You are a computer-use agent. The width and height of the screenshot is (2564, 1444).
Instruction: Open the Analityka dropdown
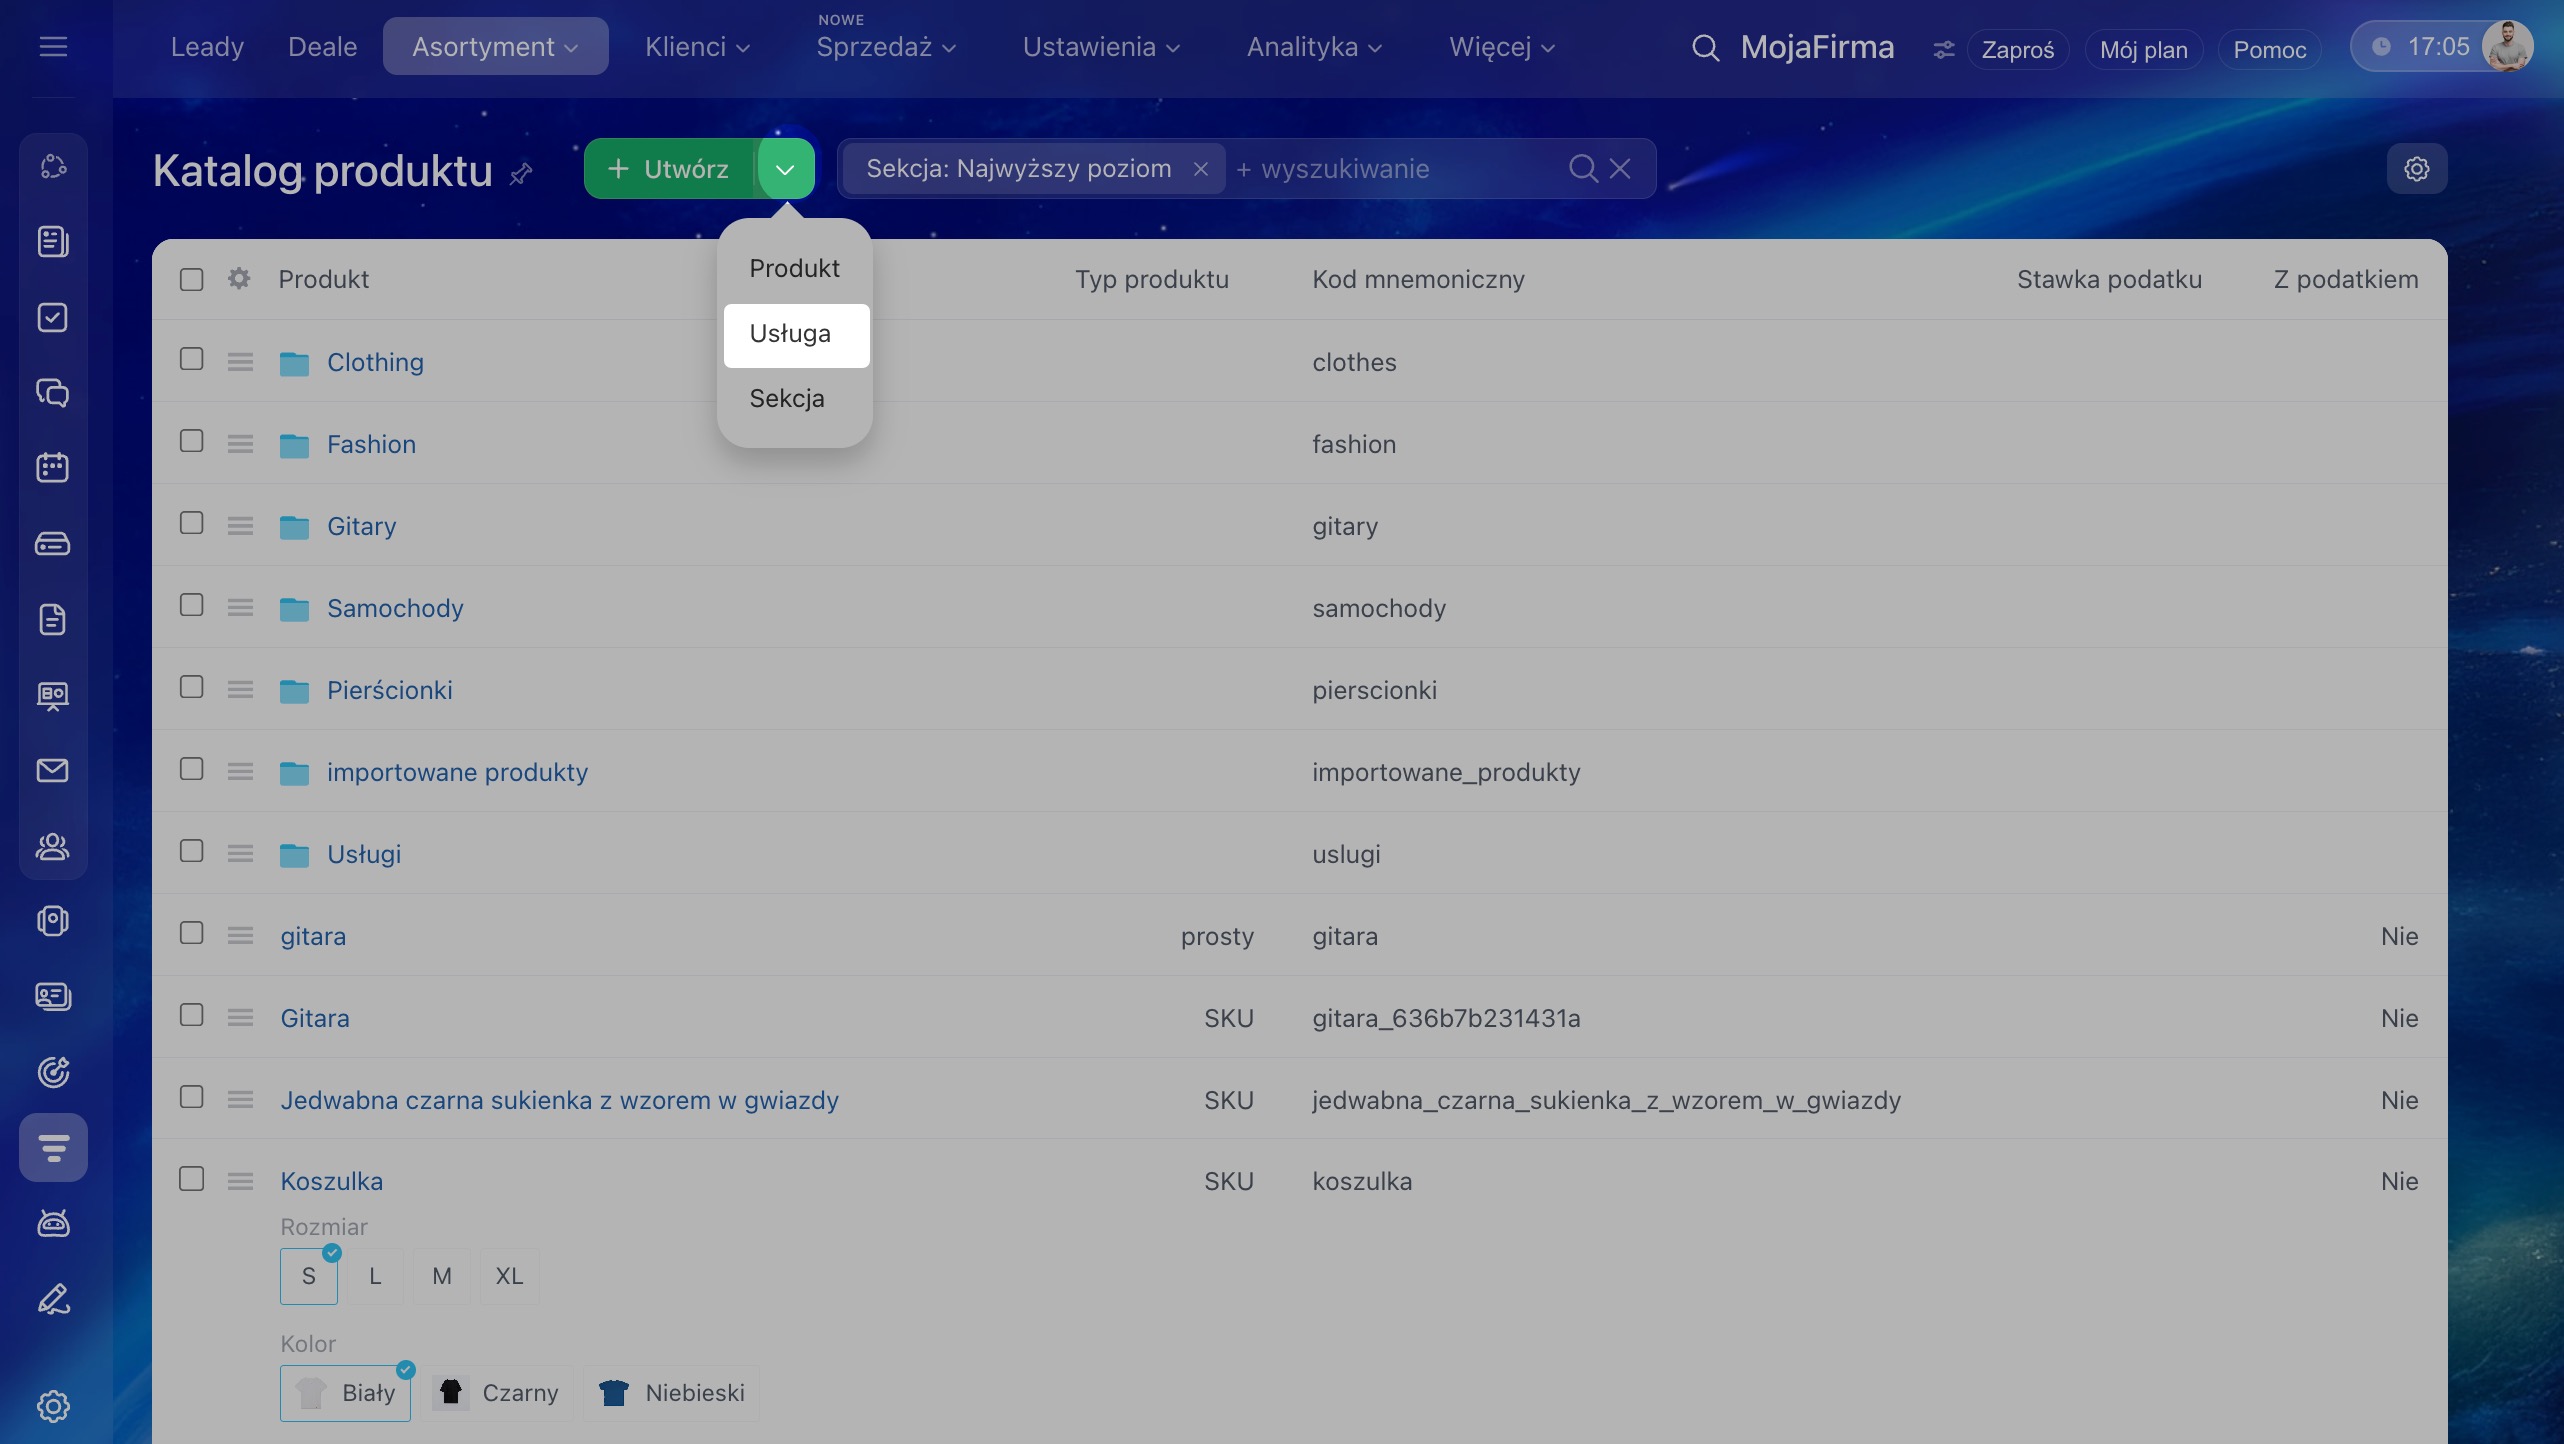pyautogui.click(x=1313, y=47)
